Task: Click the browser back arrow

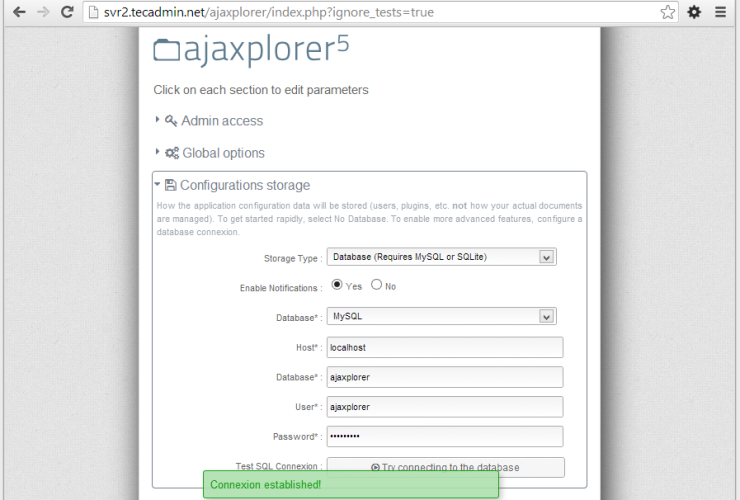Action: 18,12
